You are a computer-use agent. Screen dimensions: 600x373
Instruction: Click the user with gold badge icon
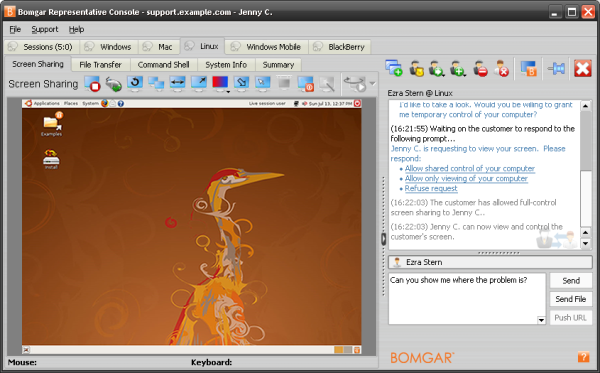pyautogui.click(x=416, y=69)
